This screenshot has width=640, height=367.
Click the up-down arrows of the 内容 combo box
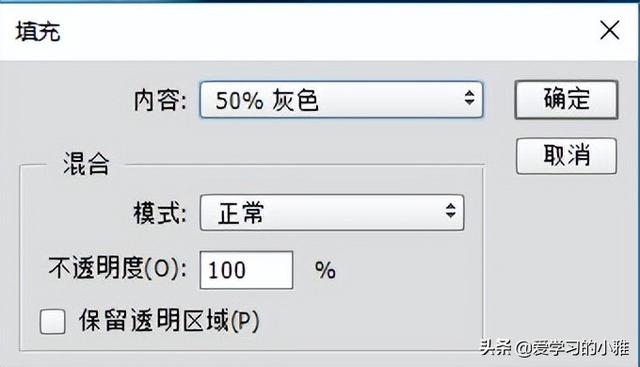pyautogui.click(x=469, y=98)
